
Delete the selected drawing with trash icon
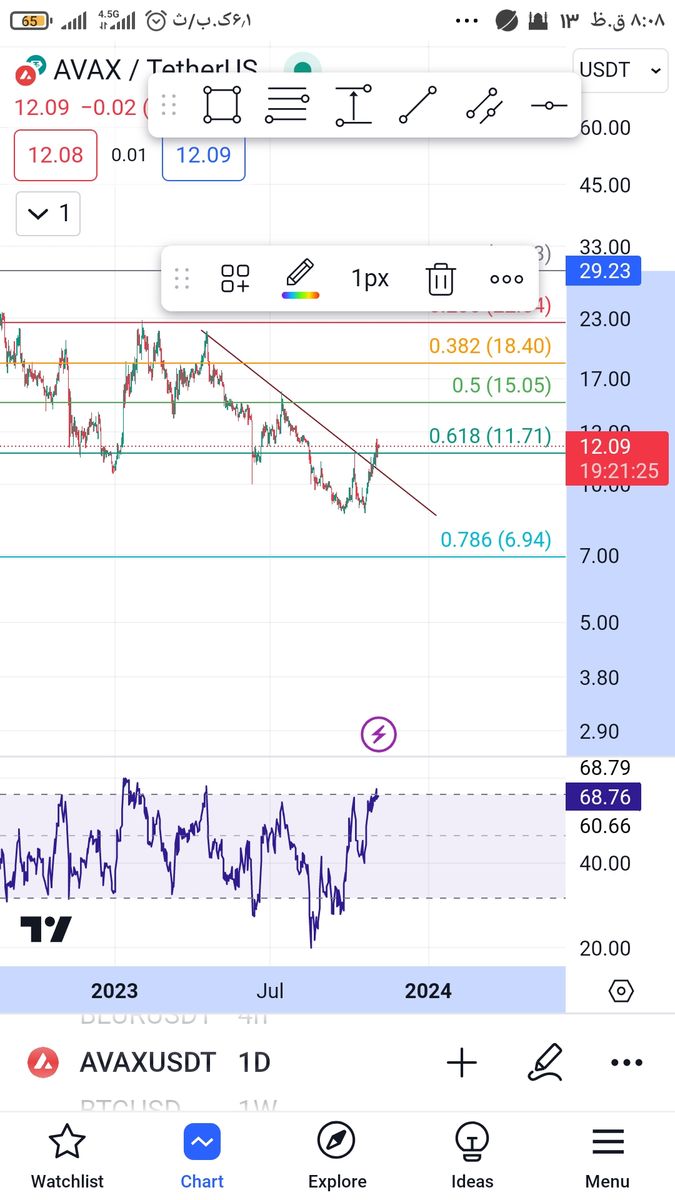(x=440, y=279)
